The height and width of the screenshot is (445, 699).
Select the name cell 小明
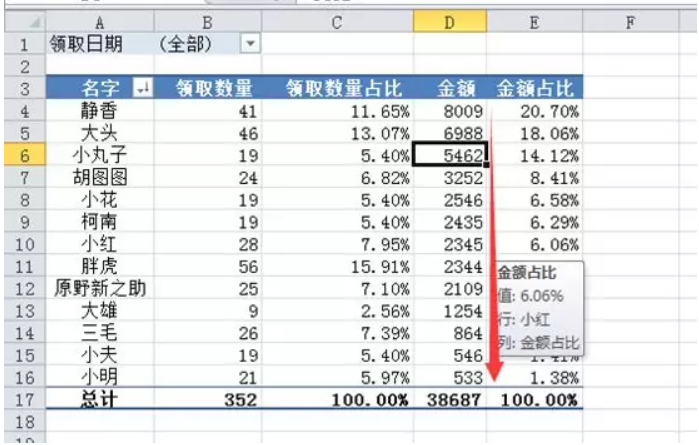[x=100, y=377]
